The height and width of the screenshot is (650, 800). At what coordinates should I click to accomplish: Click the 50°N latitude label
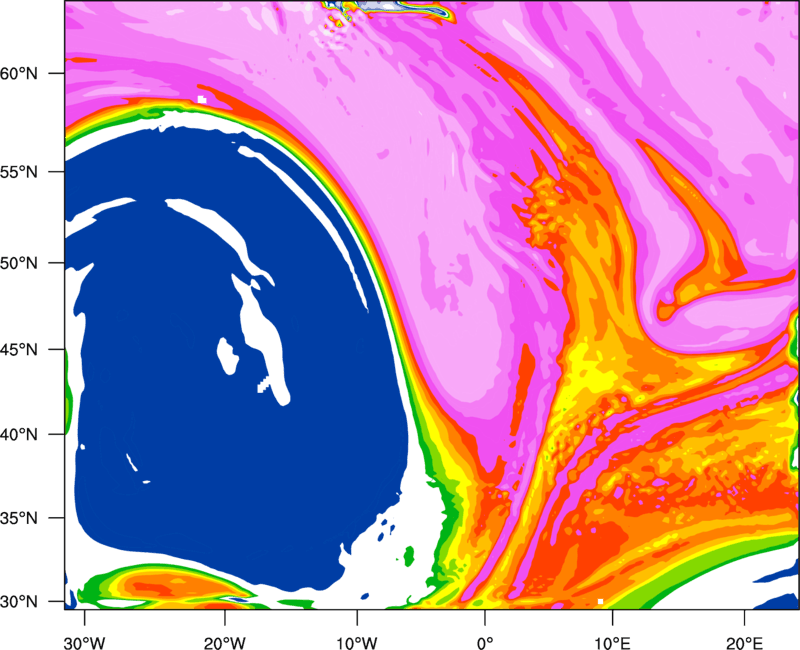point(19,263)
